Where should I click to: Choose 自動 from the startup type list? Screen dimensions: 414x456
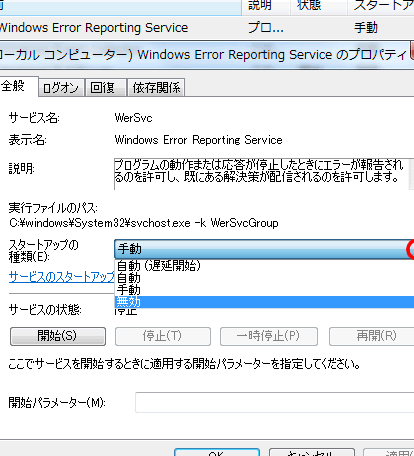tap(264, 278)
